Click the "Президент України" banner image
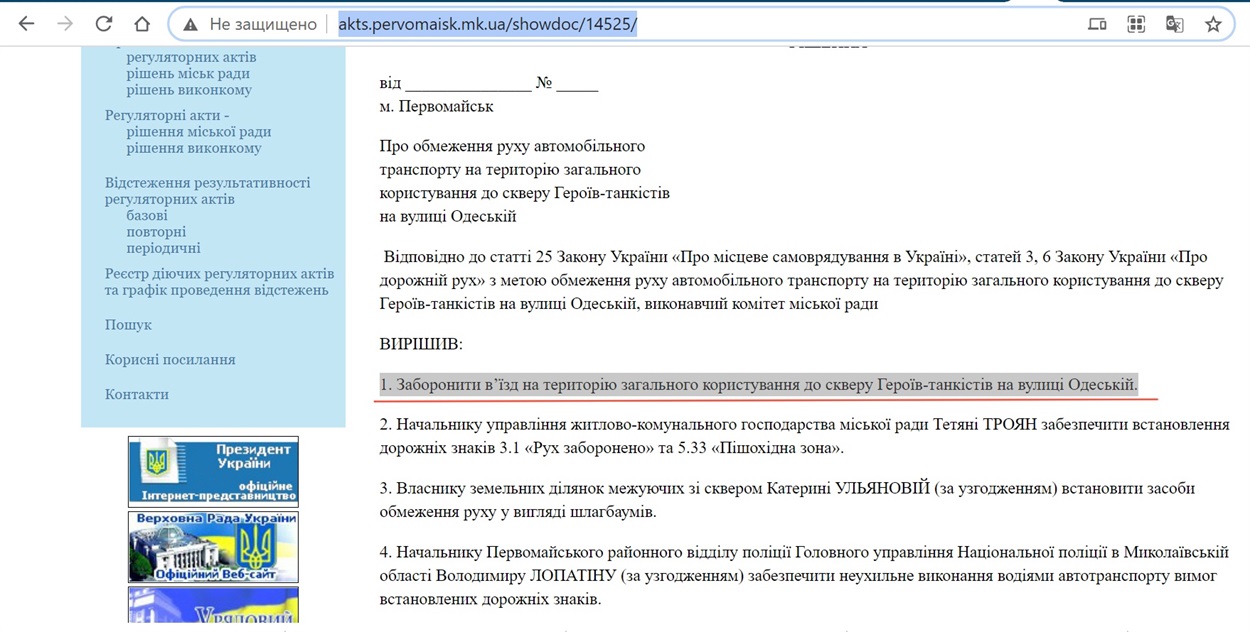 tap(213, 471)
